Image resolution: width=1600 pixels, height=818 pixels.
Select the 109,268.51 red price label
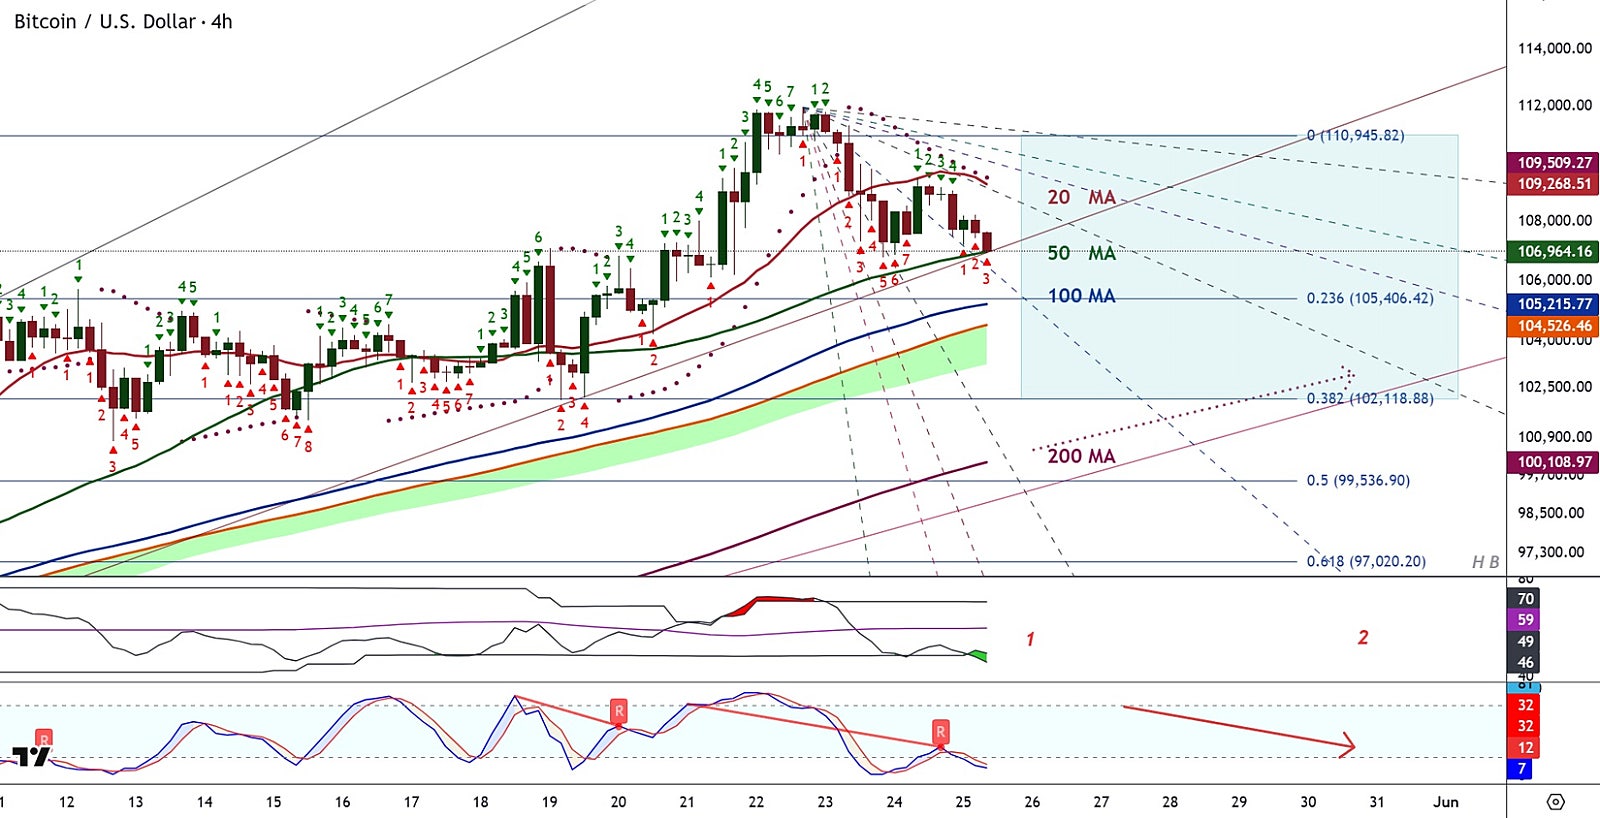pos(1554,184)
